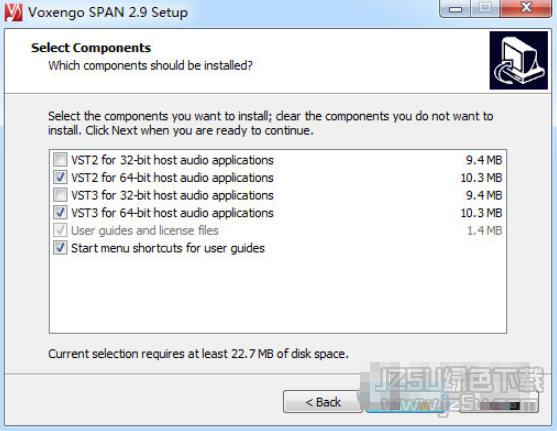
Task: Click grayed User guides and license checkbox
Action: (60, 230)
